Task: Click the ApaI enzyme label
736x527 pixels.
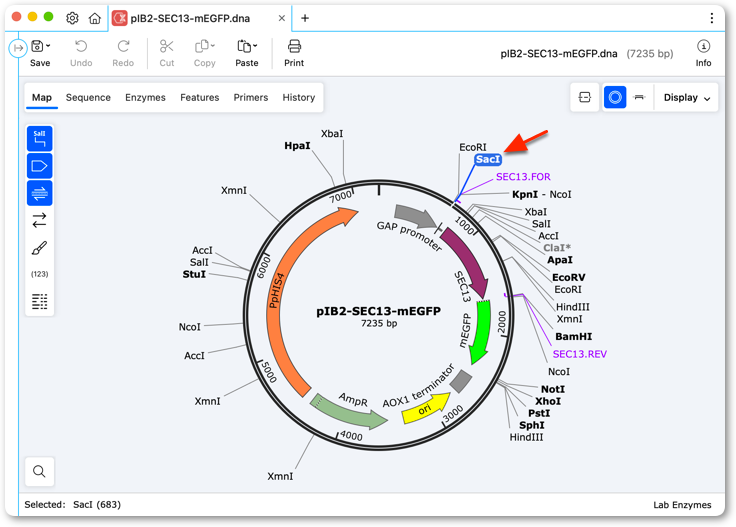Action: coord(560,260)
